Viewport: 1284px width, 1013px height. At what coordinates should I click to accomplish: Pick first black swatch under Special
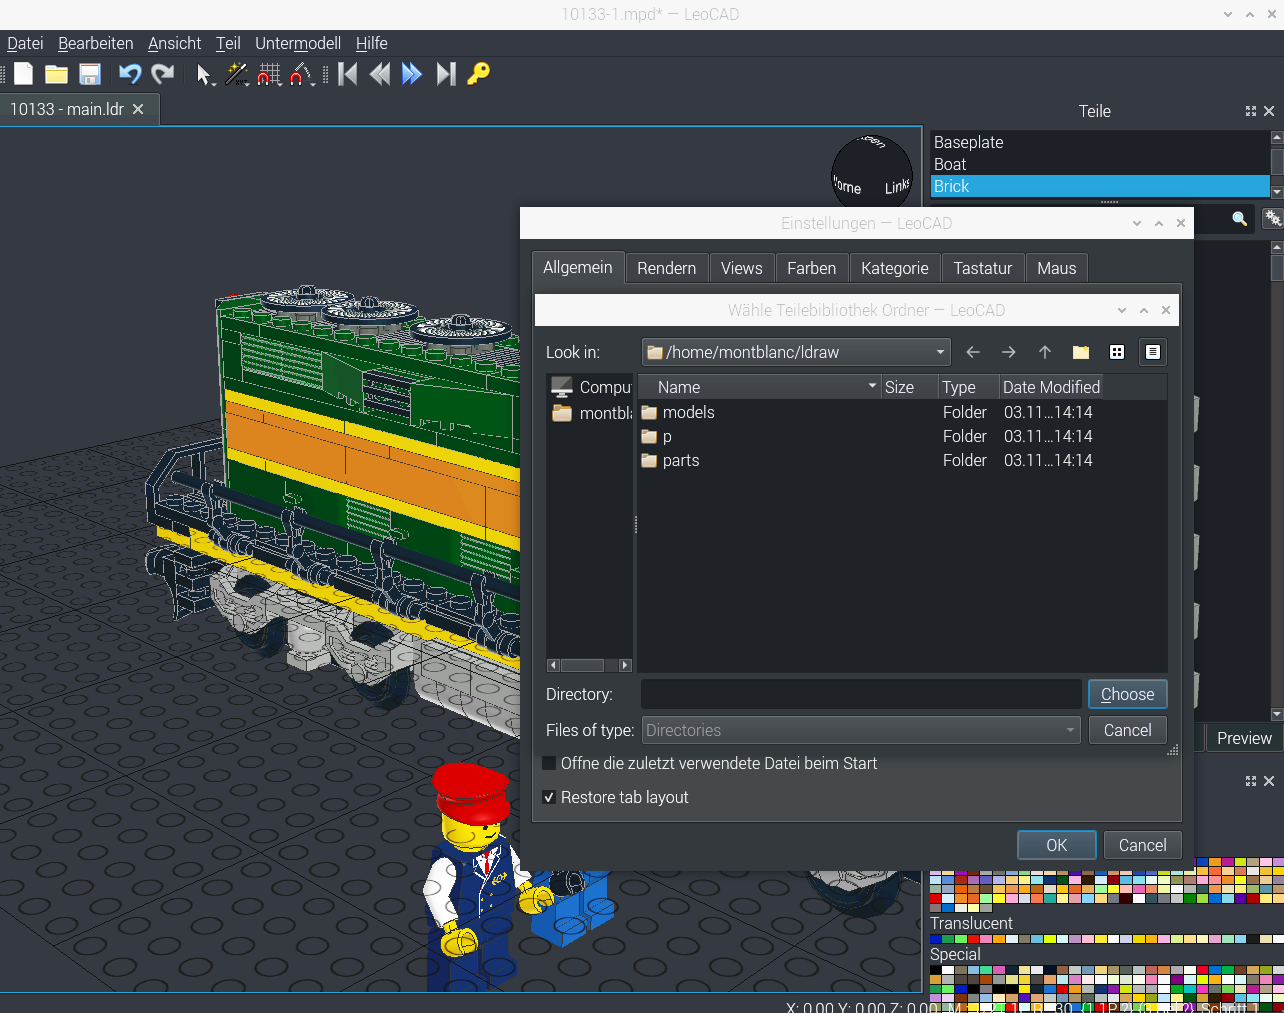pos(936,970)
